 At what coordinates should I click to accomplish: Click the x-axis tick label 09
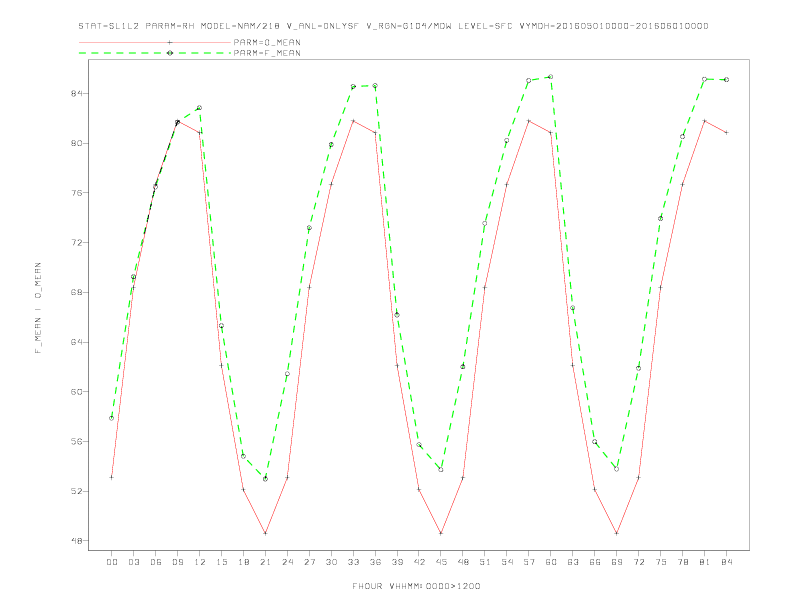[177, 562]
